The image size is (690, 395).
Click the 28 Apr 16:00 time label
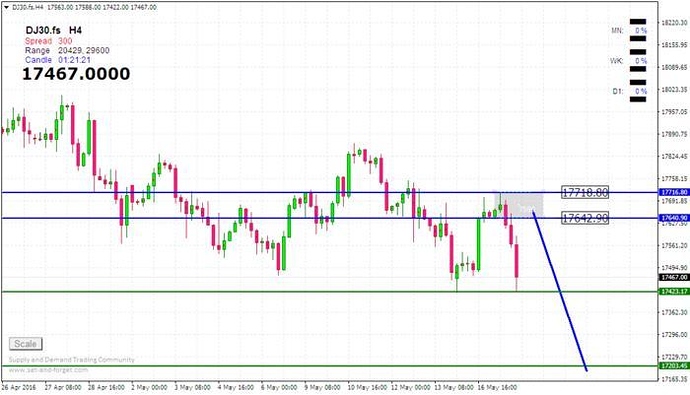pyautogui.click(x=106, y=388)
